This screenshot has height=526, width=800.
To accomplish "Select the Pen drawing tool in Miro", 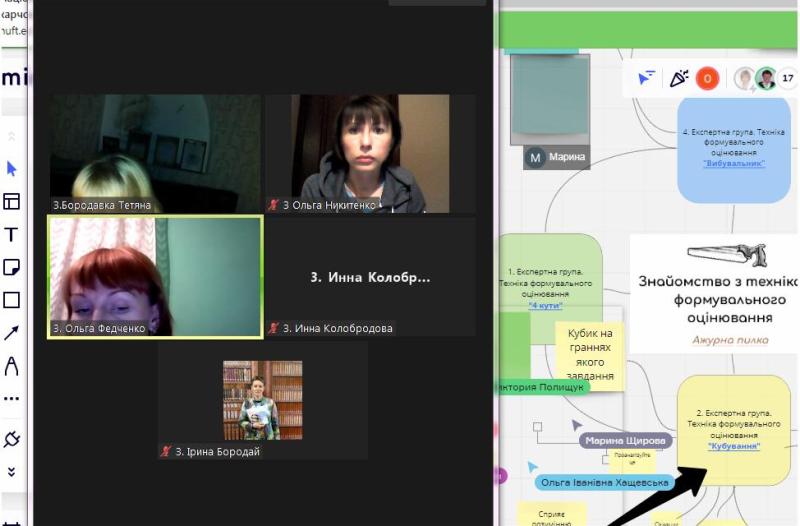I will (x=11, y=366).
